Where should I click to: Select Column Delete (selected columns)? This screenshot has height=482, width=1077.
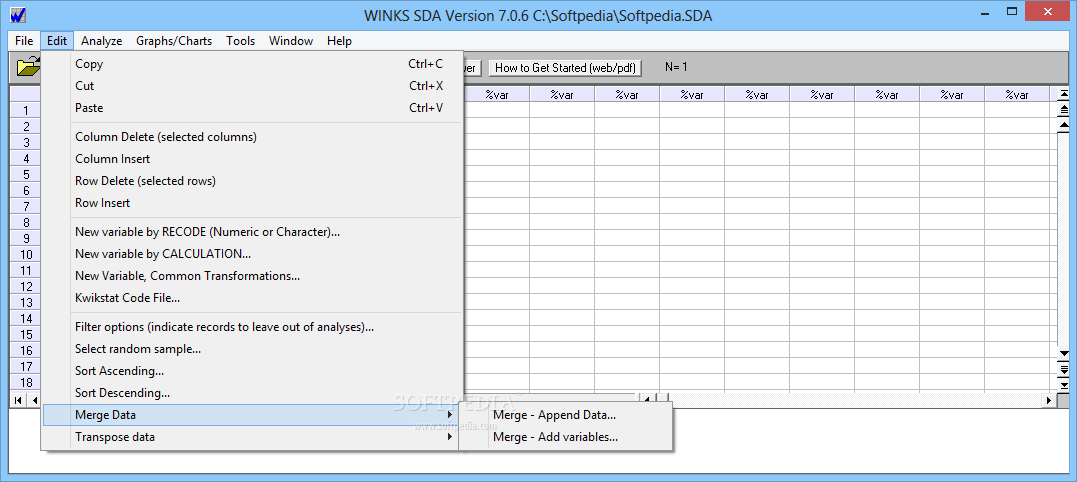pyautogui.click(x=252, y=137)
